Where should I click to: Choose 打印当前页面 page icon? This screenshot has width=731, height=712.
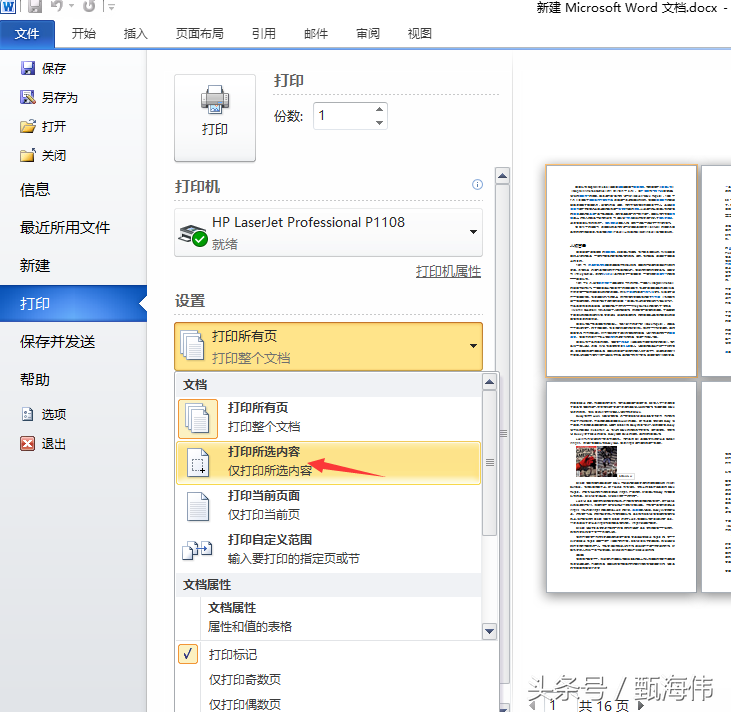[x=198, y=506]
